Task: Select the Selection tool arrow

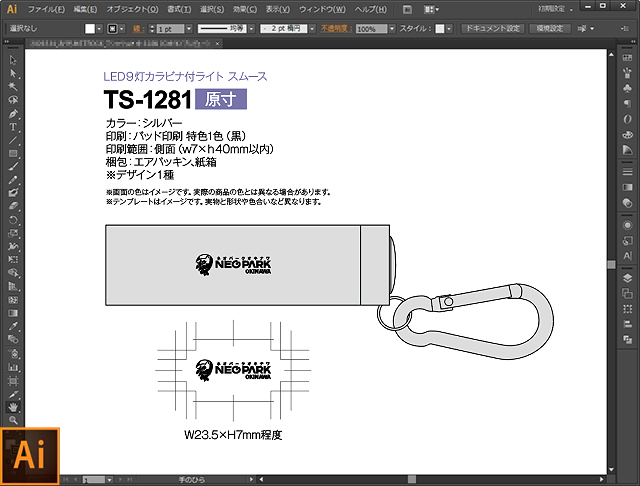Action: coord(13,60)
